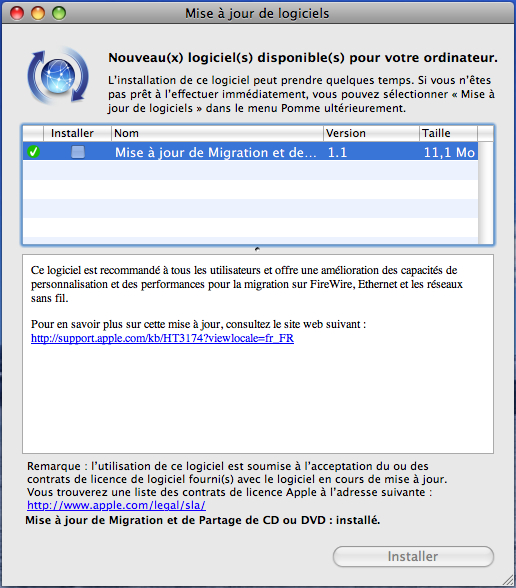Screen dimensions: 516x588
Task: Click the green checkmark installed status icon
Action: click(33, 152)
